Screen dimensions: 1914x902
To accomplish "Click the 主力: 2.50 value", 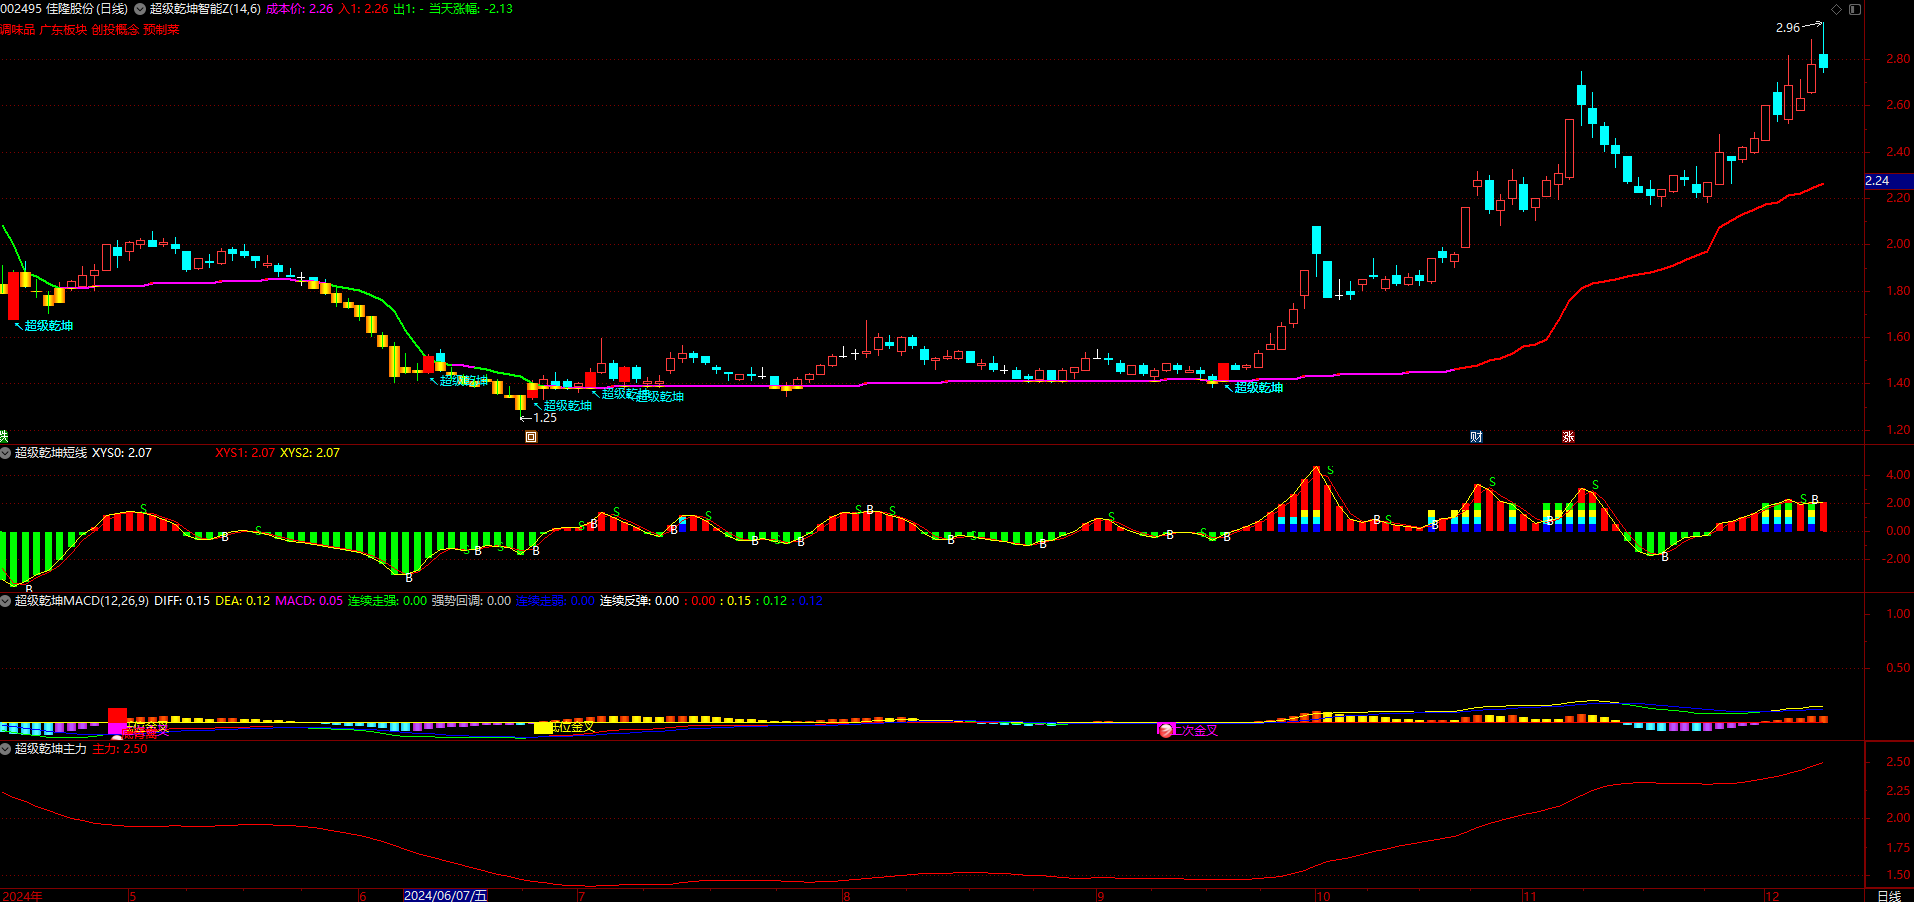I will point(120,749).
